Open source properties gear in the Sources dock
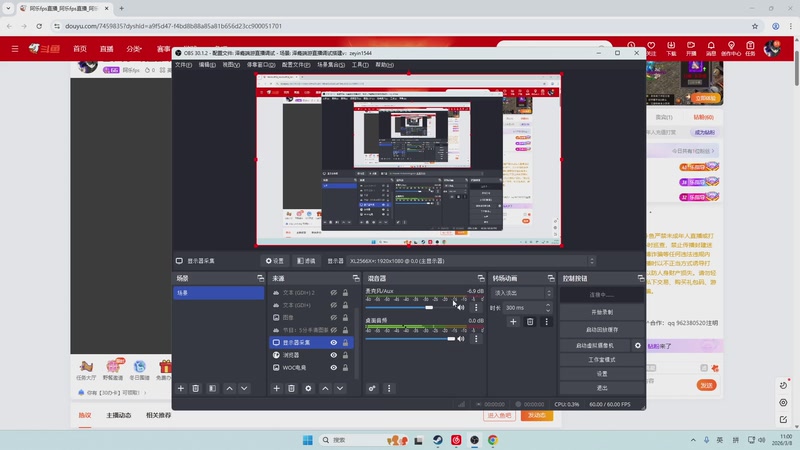This screenshot has width=800, height=450. 308,388
